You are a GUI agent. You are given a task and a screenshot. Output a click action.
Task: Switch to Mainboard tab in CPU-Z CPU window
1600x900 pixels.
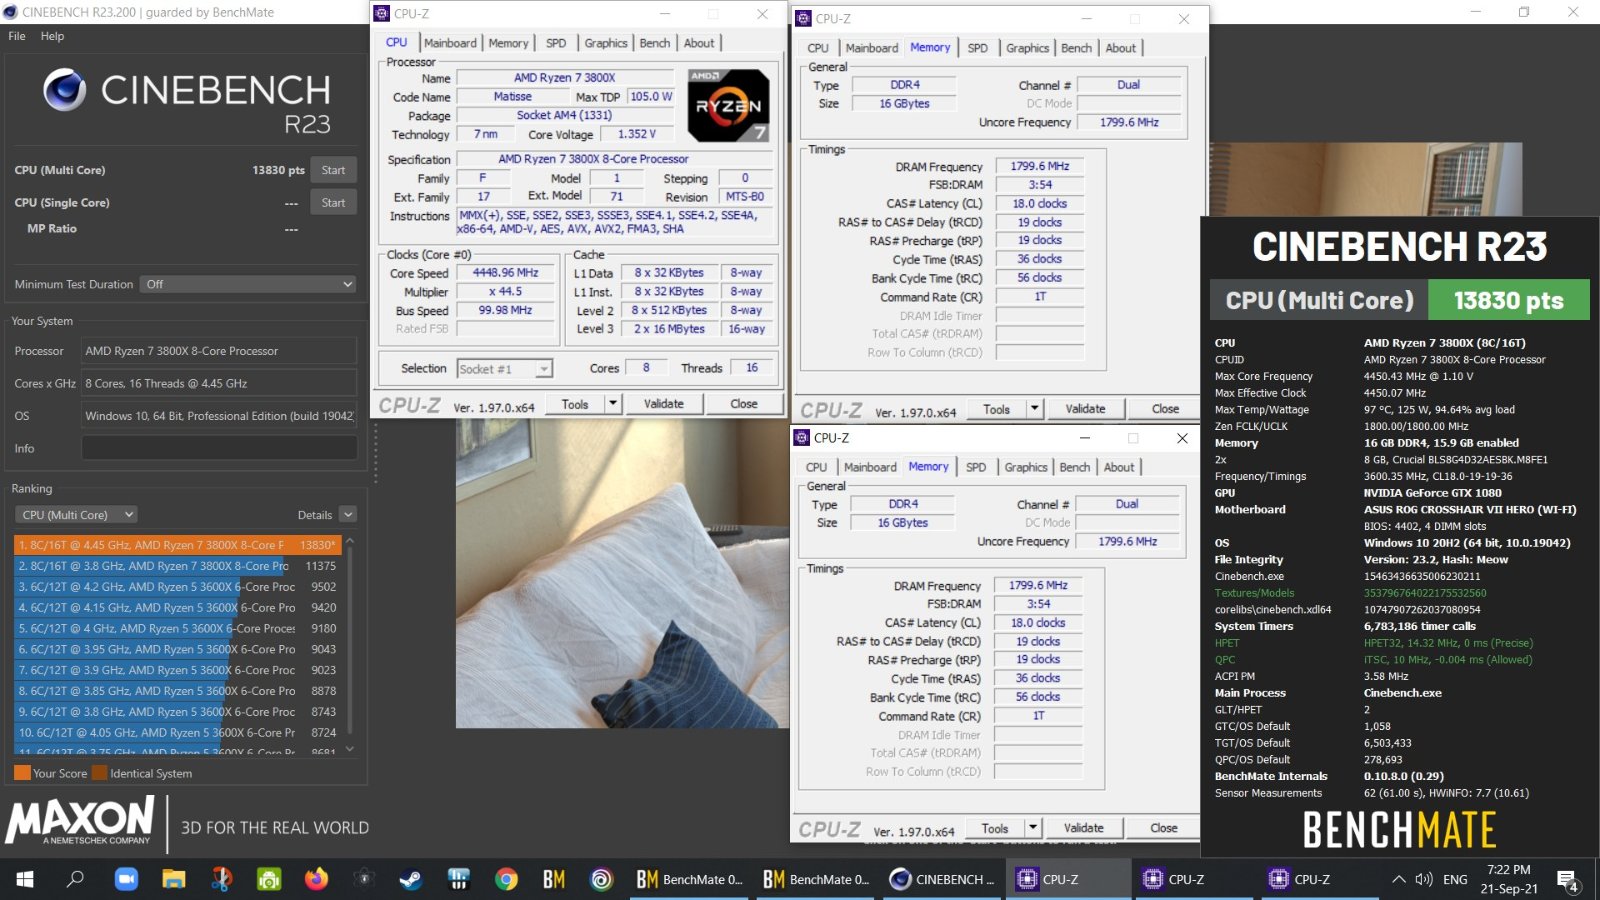tap(450, 43)
